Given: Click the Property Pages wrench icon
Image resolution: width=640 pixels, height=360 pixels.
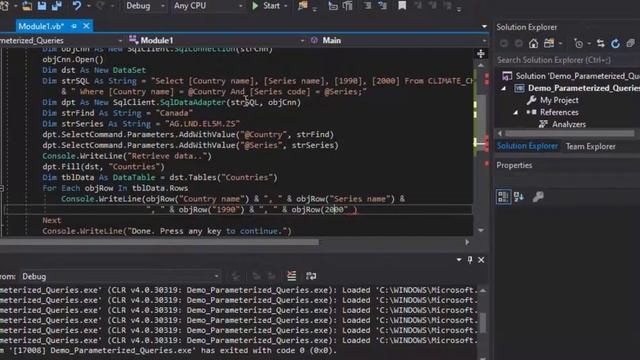Looking at the screenshot, I should 538,197.
